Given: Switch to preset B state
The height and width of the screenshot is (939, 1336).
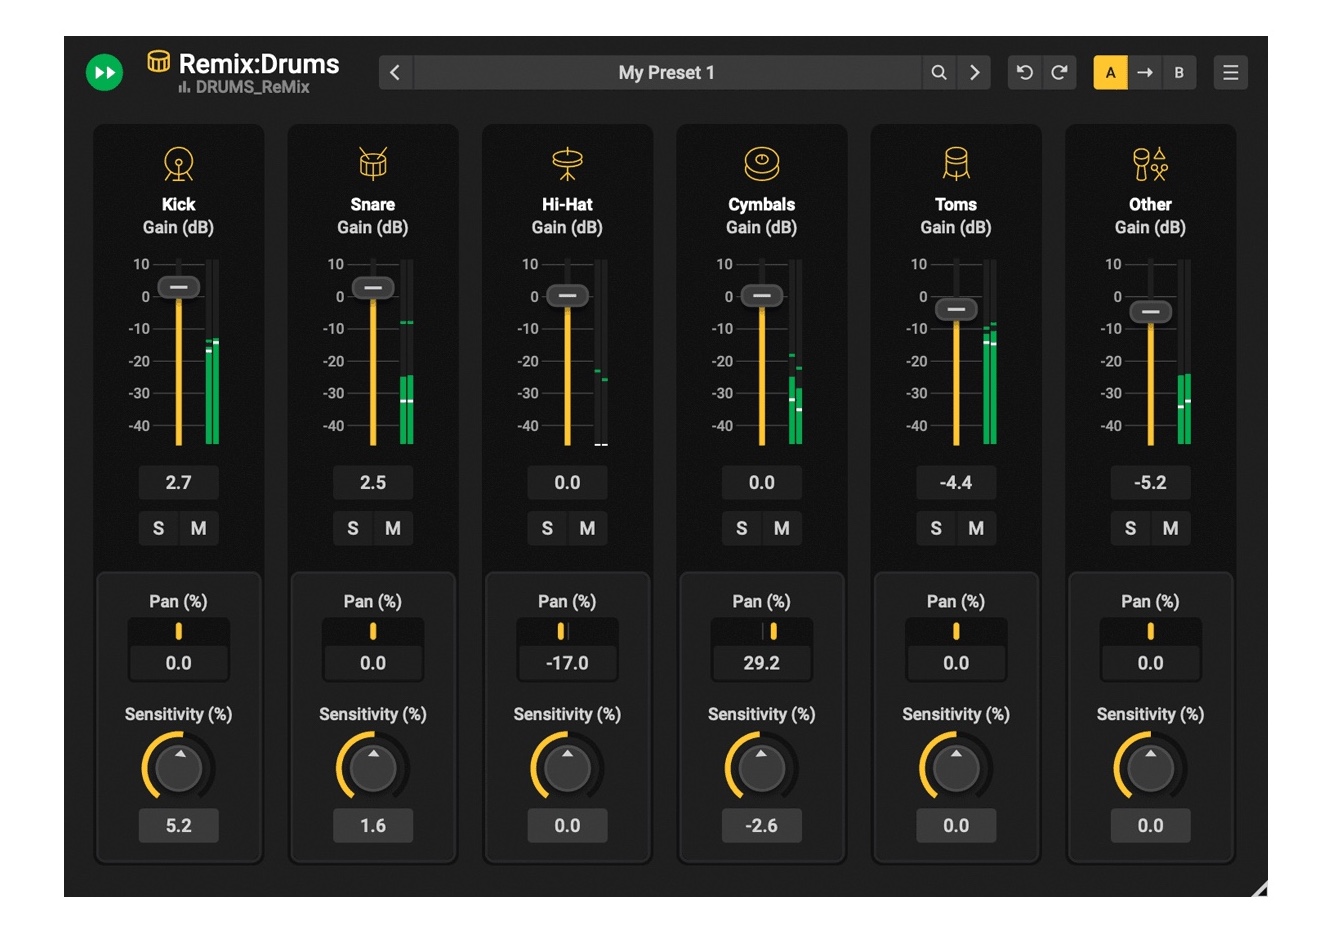Looking at the screenshot, I should (1180, 72).
